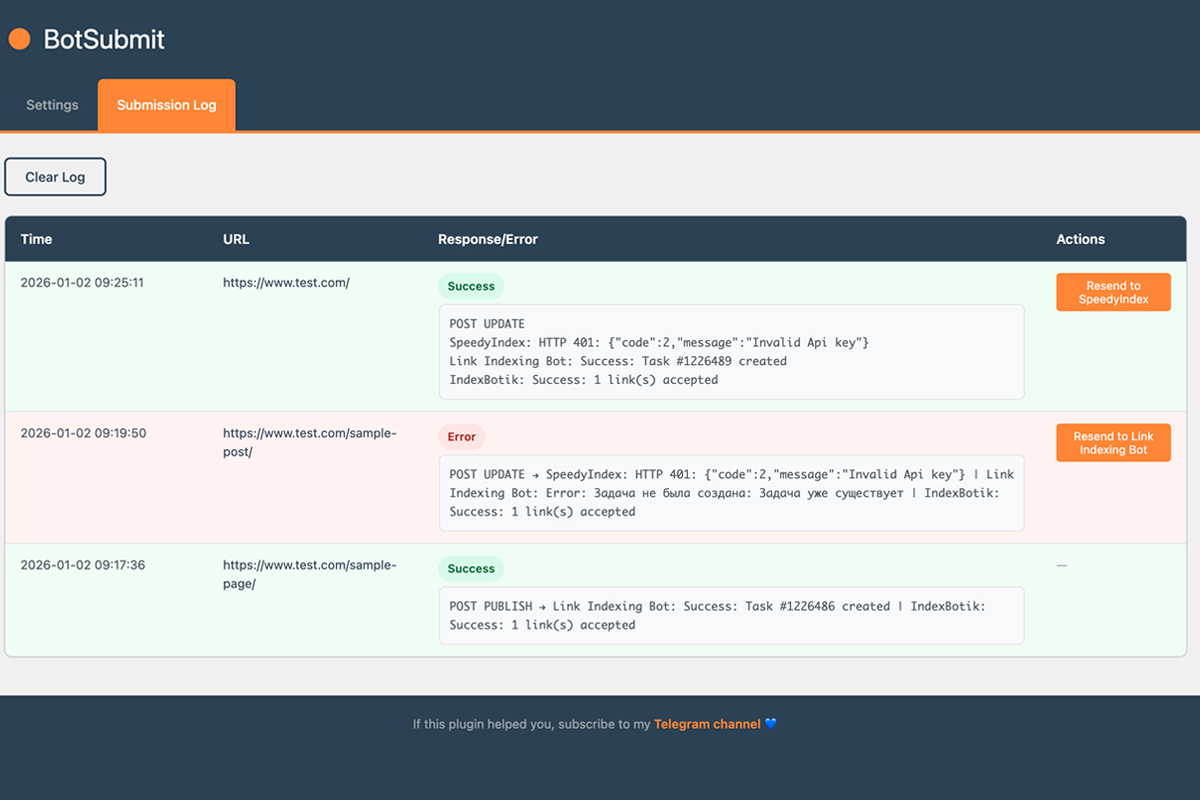Click the orange BotSubmit logo circle
Viewport: 1200px width, 800px height.
click(x=18, y=39)
